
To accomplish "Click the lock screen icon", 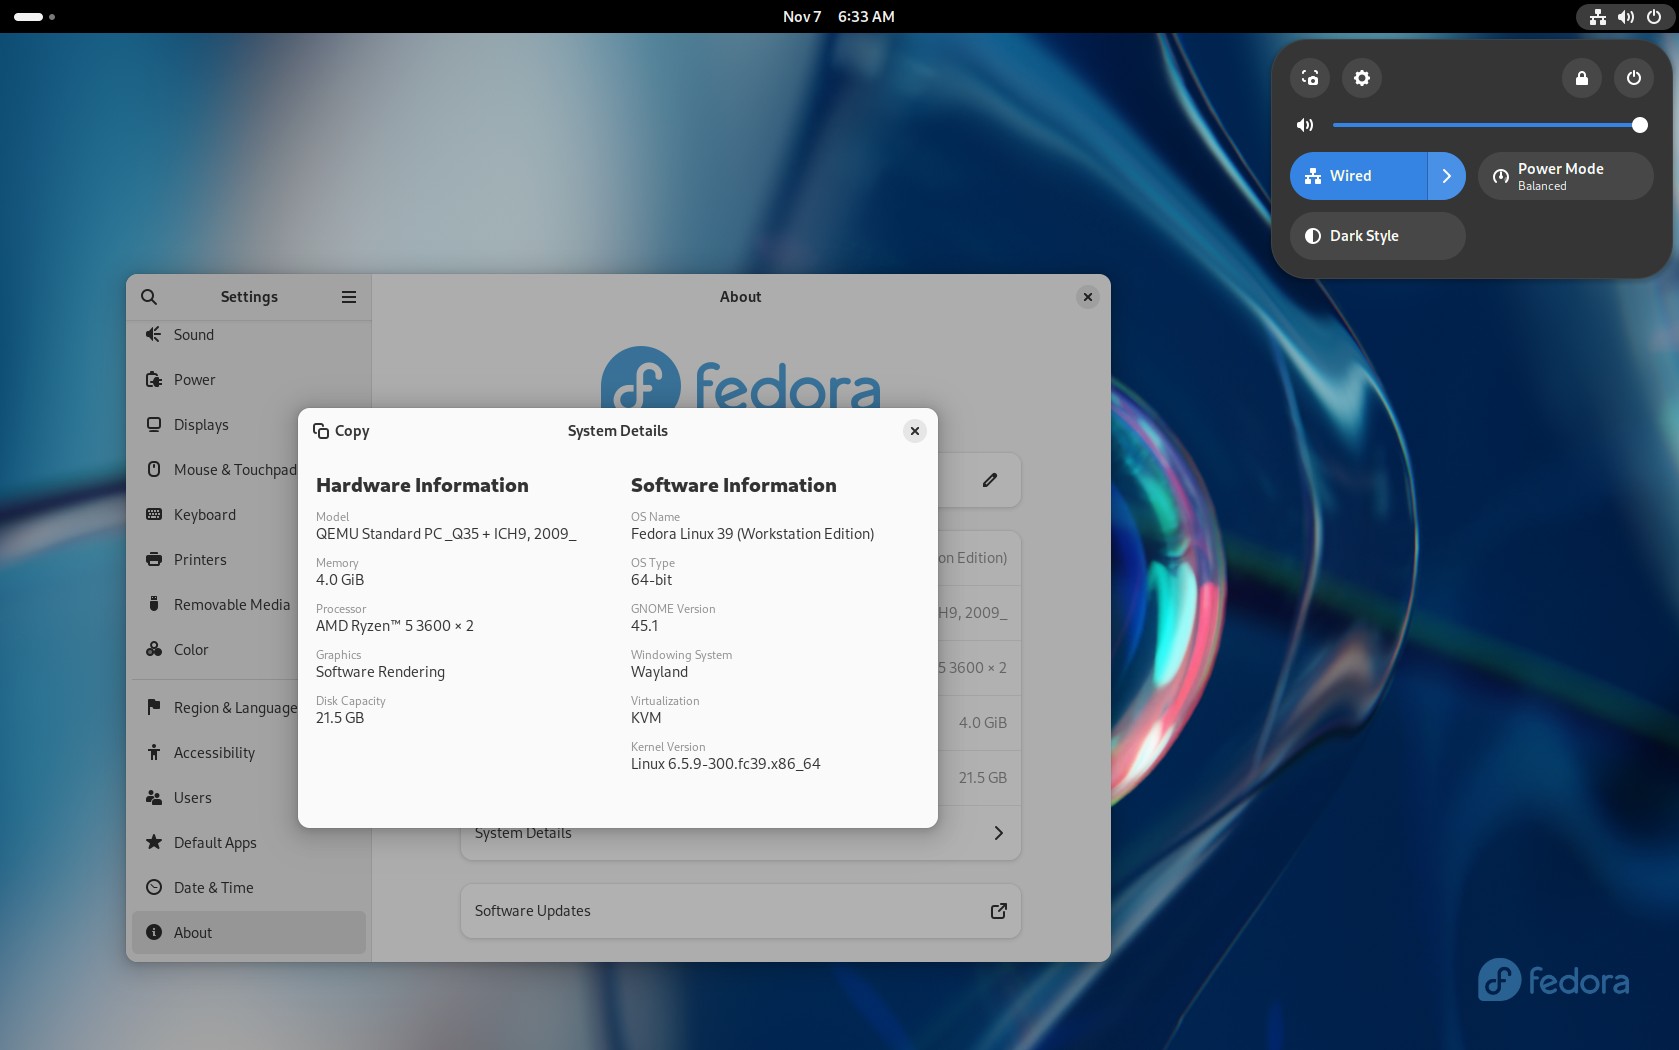I will 1582,78.
